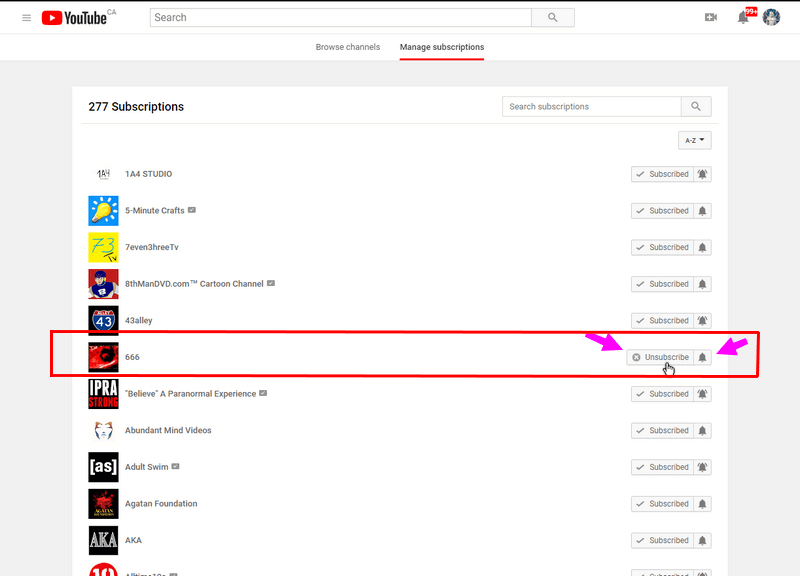Open IPRA Strong channel thumbnail
The width and height of the screenshot is (800, 576).
click(104, 394)
